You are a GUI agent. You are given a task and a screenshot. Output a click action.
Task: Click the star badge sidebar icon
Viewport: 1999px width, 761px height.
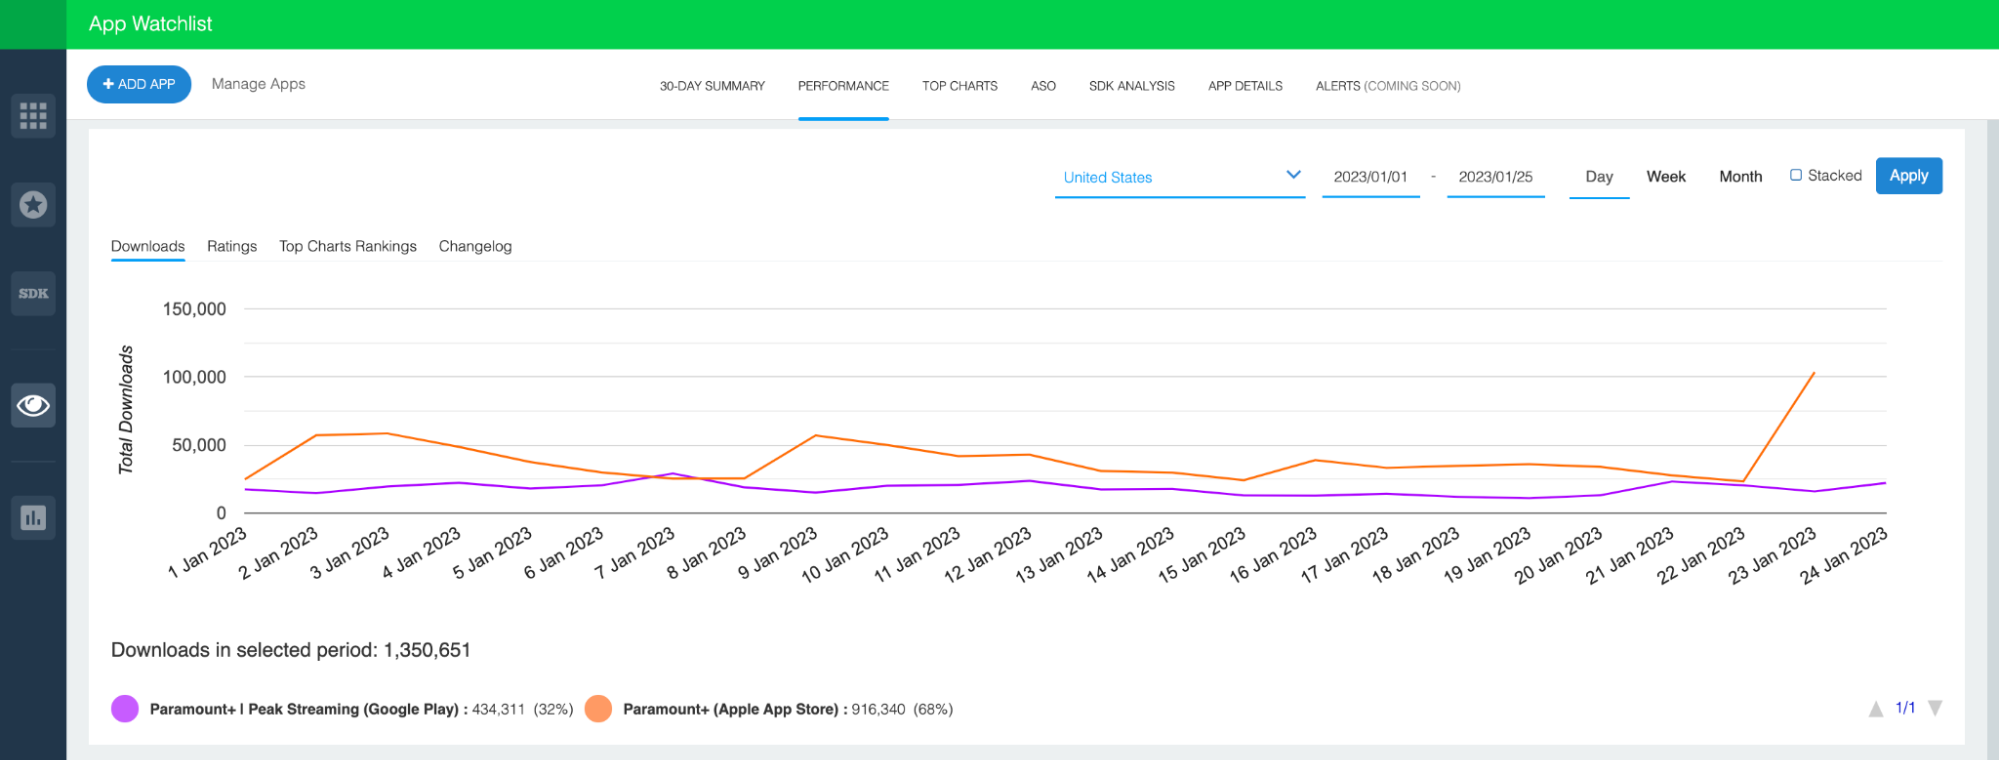point(33,205)
